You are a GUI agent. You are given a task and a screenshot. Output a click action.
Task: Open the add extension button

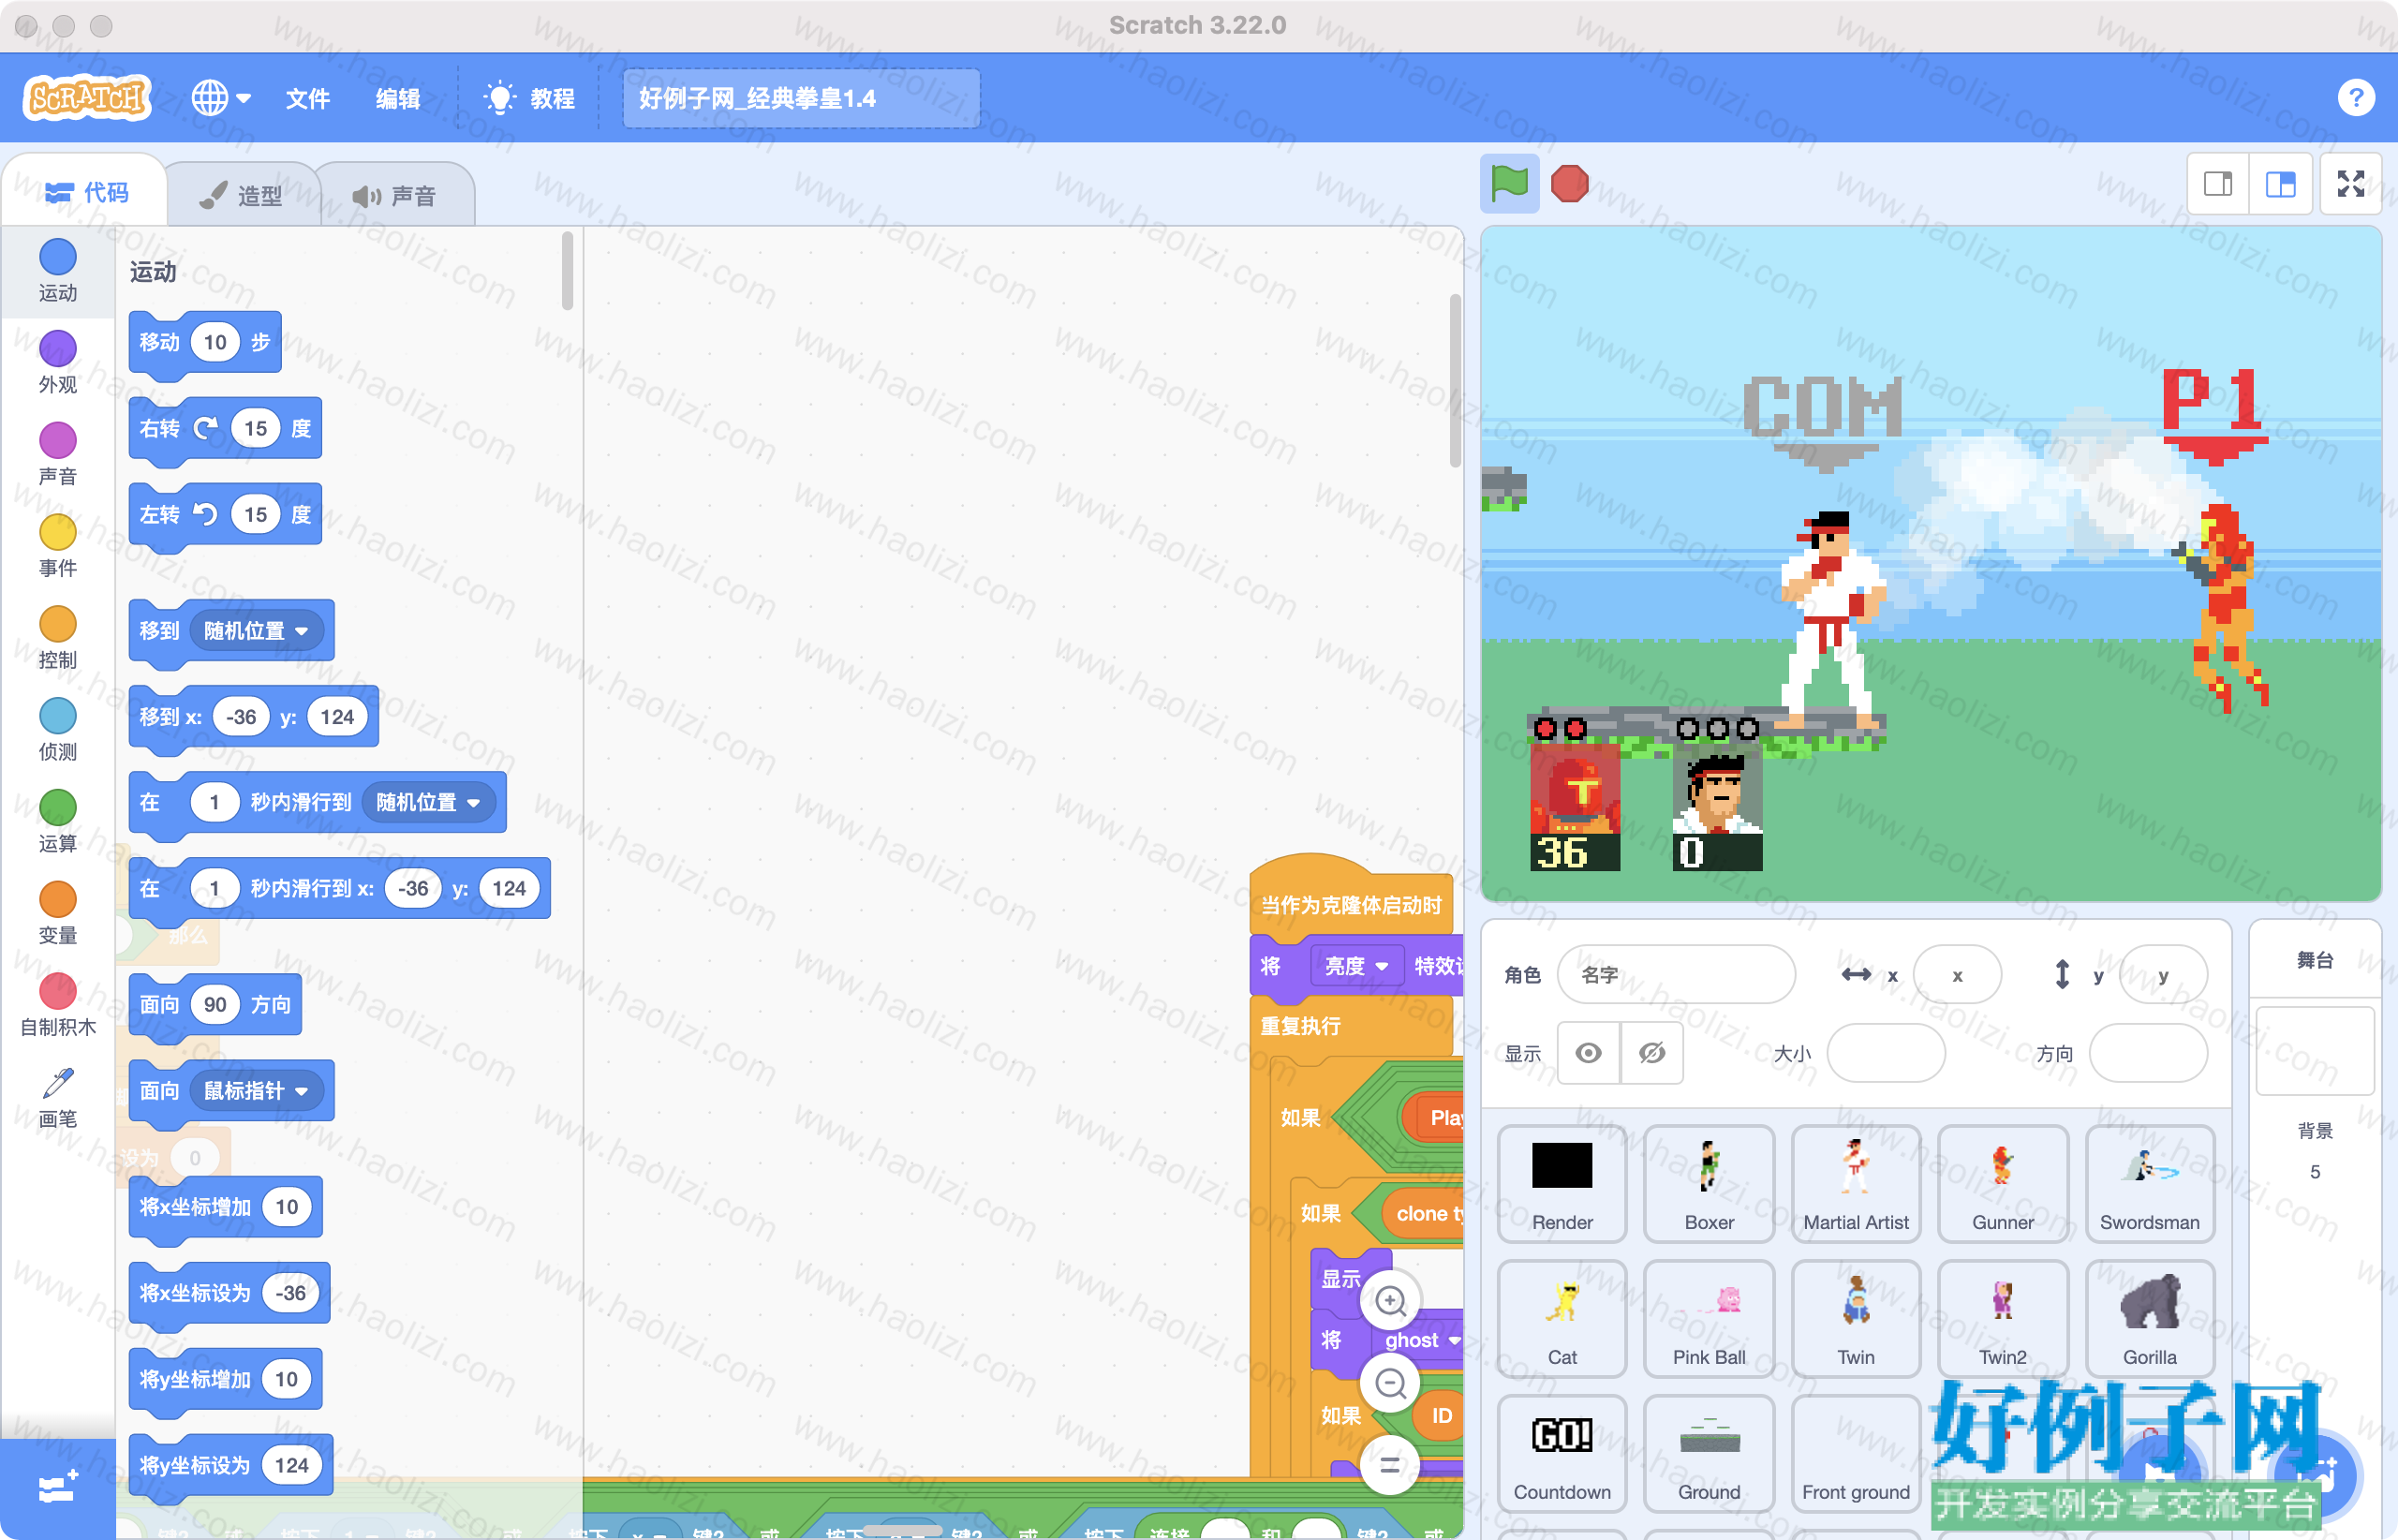tap(57, 1488)
